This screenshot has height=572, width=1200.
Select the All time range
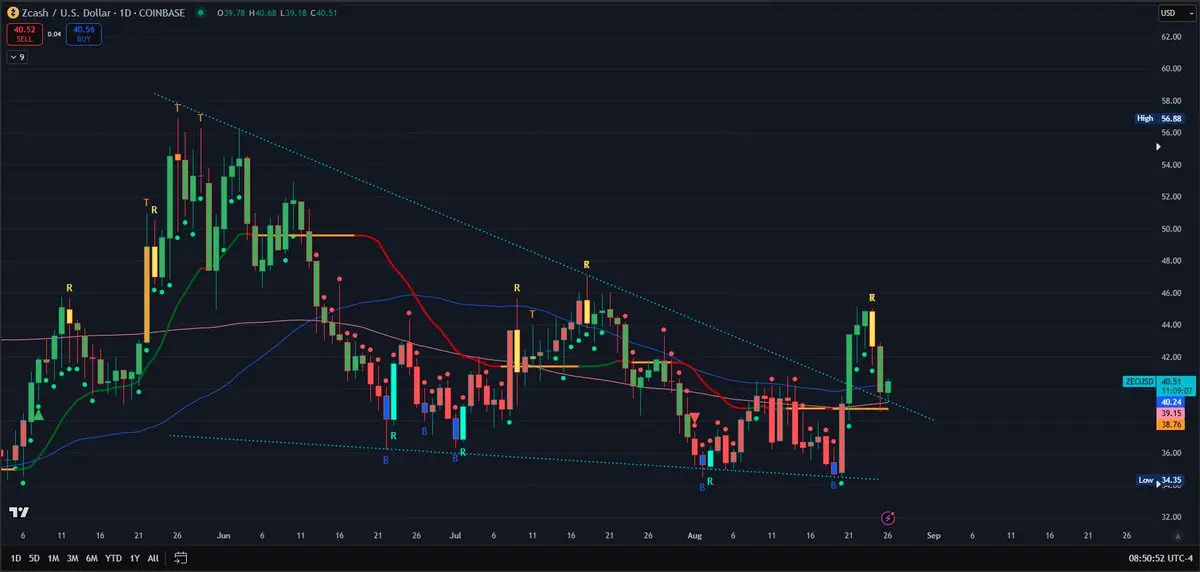pos(153,557)
